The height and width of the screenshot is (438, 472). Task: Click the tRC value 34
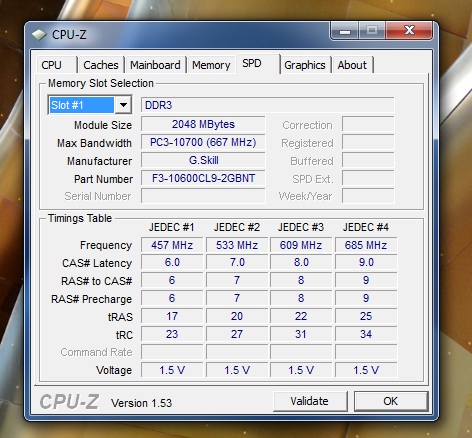tap(366, 334)
